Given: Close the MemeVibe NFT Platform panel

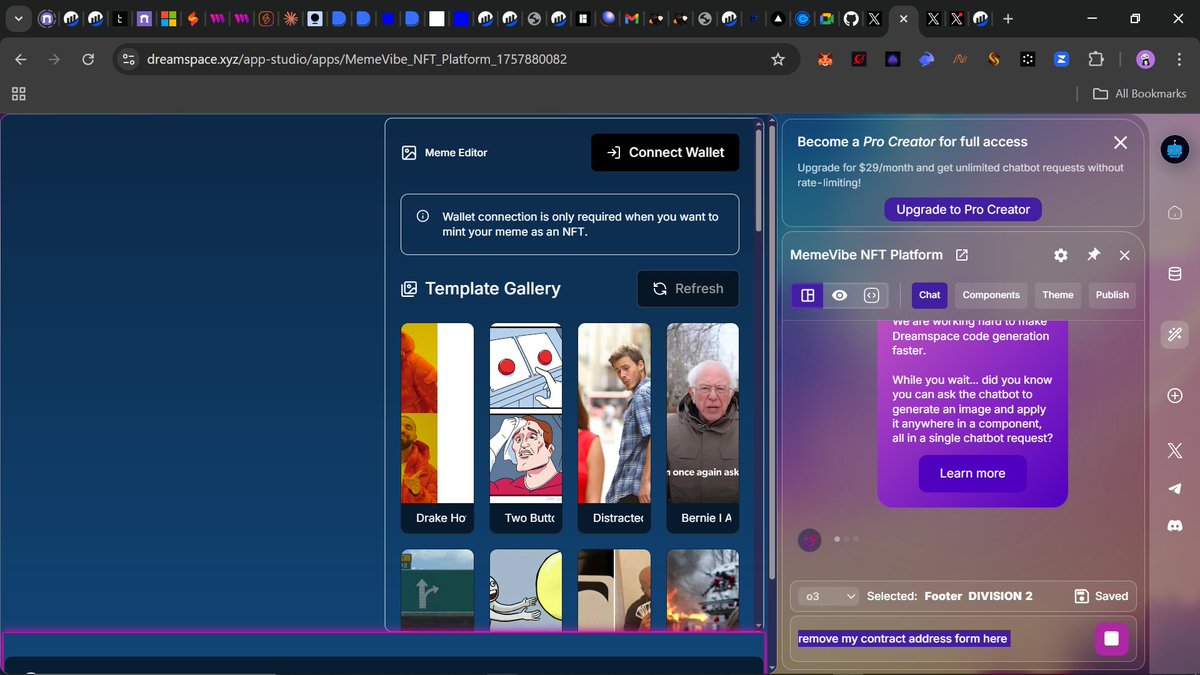Looking at the screenshot, I should [x=1125, y=255].
